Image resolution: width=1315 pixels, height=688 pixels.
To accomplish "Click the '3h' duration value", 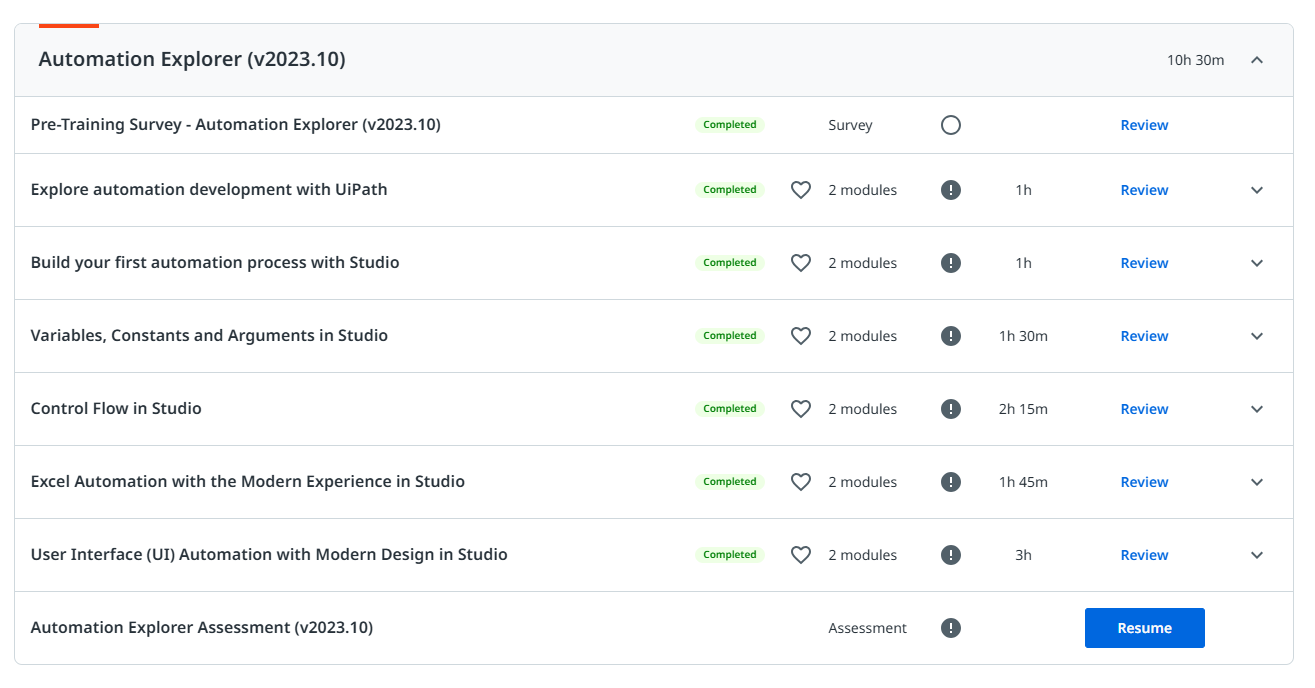I will tap(1023, 555).
